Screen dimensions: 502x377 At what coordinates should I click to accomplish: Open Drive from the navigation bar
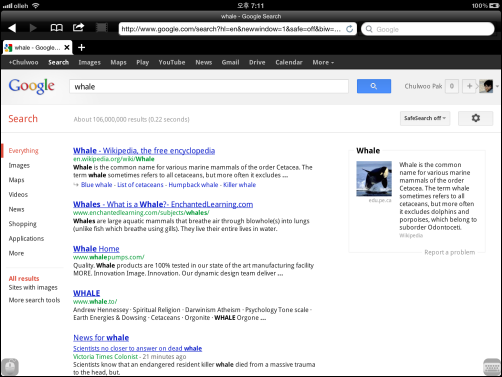pyautogui.click(x=257, y=62)
